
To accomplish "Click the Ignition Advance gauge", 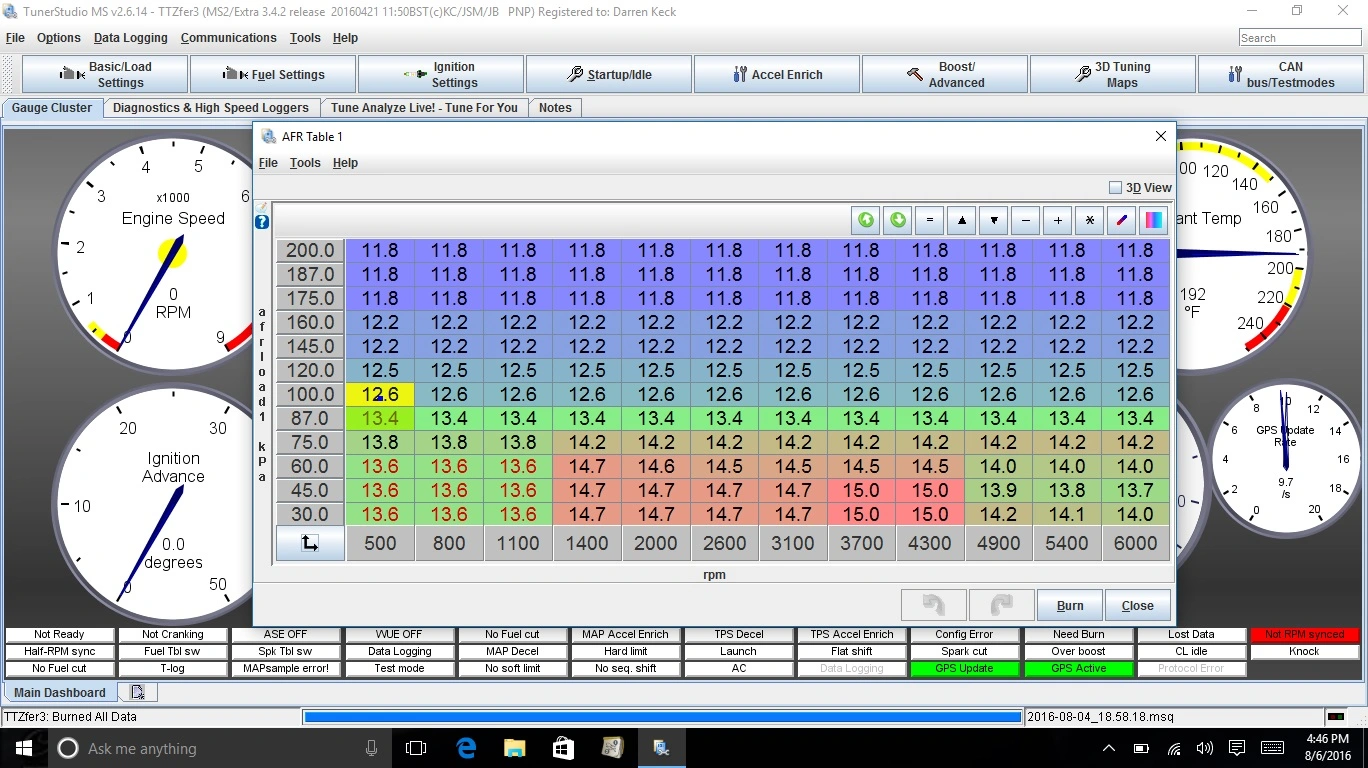I will pos(172,506).
